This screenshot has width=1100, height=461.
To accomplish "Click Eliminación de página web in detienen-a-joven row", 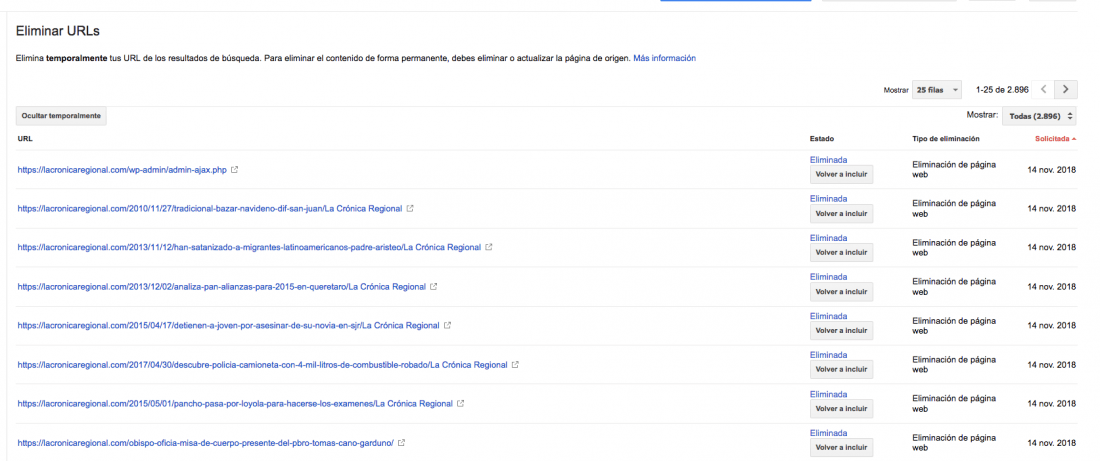I will click(953, 326).
